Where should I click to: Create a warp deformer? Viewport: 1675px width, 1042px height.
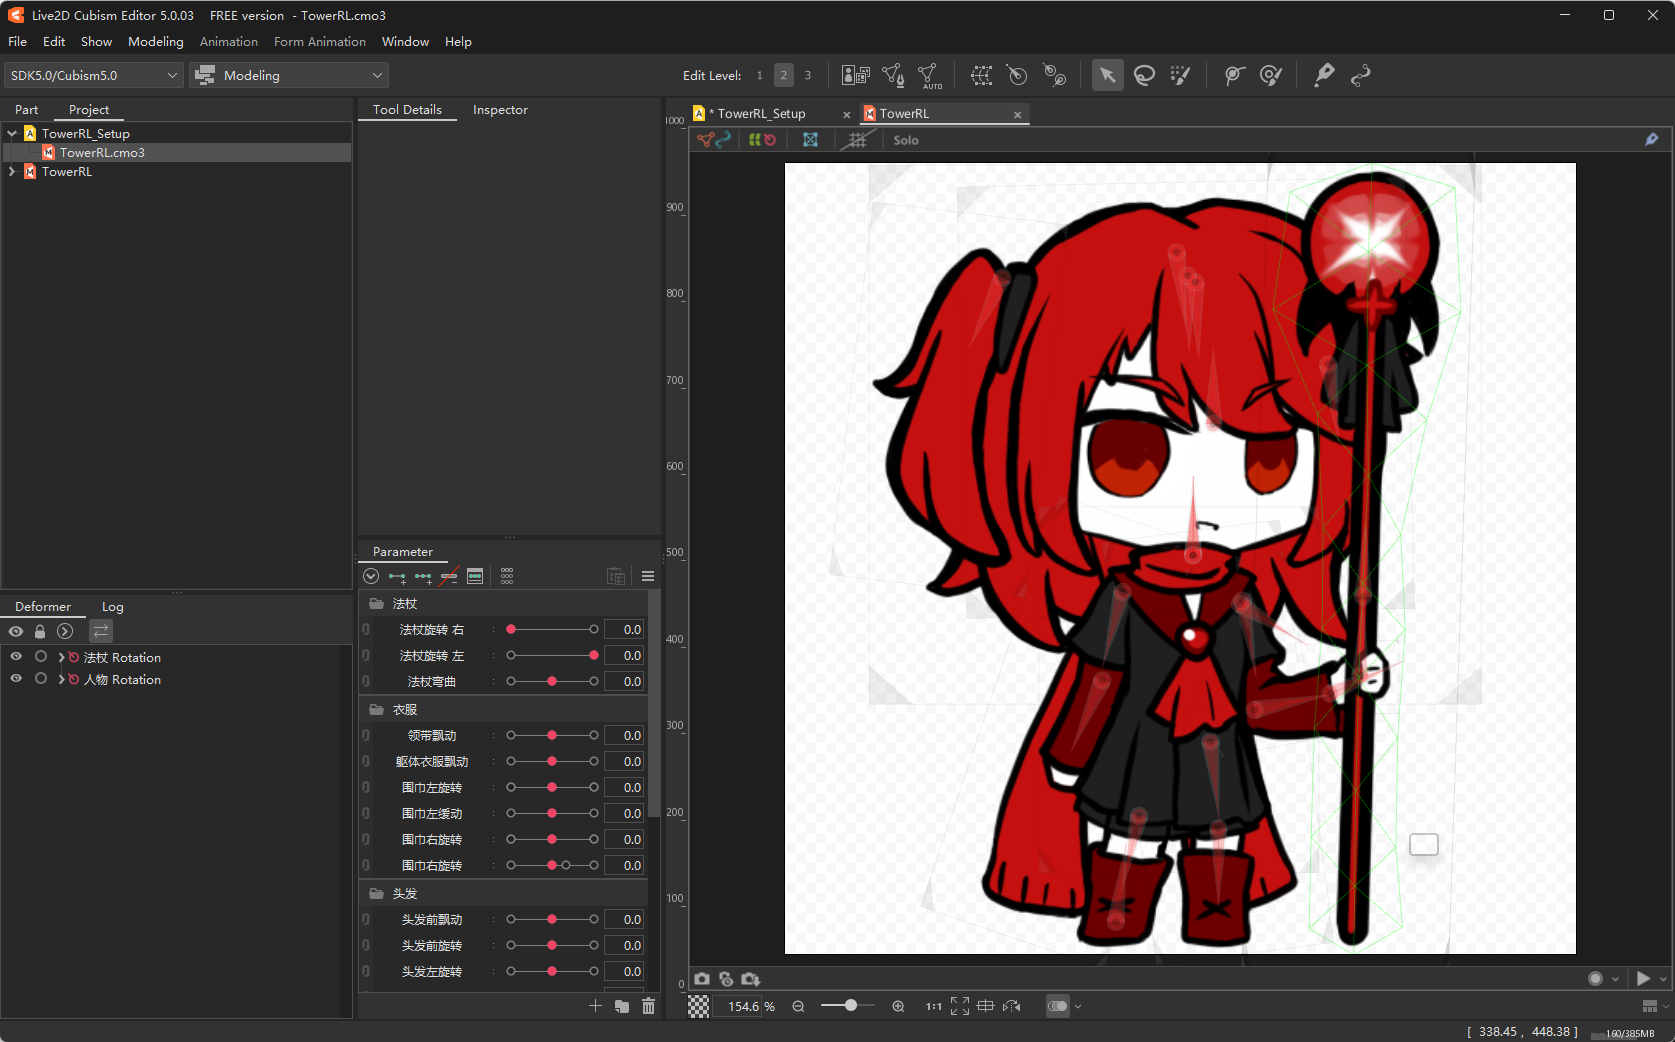coord(981,75)
